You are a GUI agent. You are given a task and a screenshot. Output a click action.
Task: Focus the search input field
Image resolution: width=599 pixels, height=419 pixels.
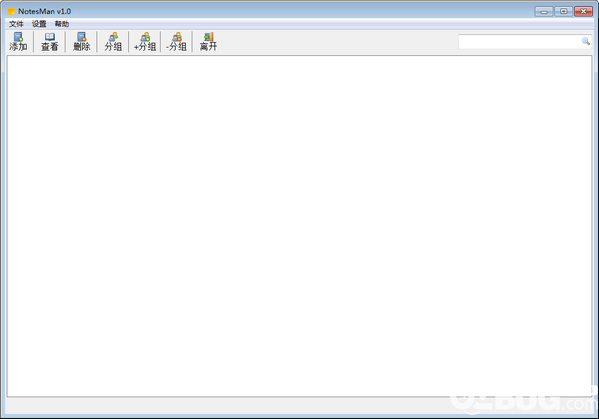coord(520,42)
